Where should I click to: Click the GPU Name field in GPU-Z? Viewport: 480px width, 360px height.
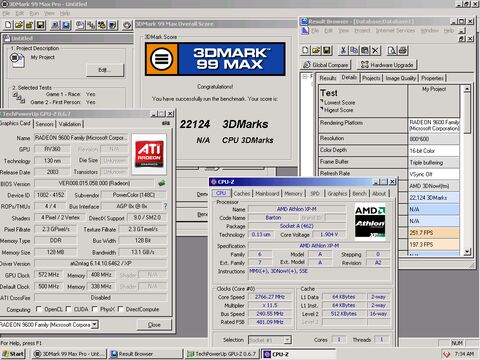tap(81, 138)
